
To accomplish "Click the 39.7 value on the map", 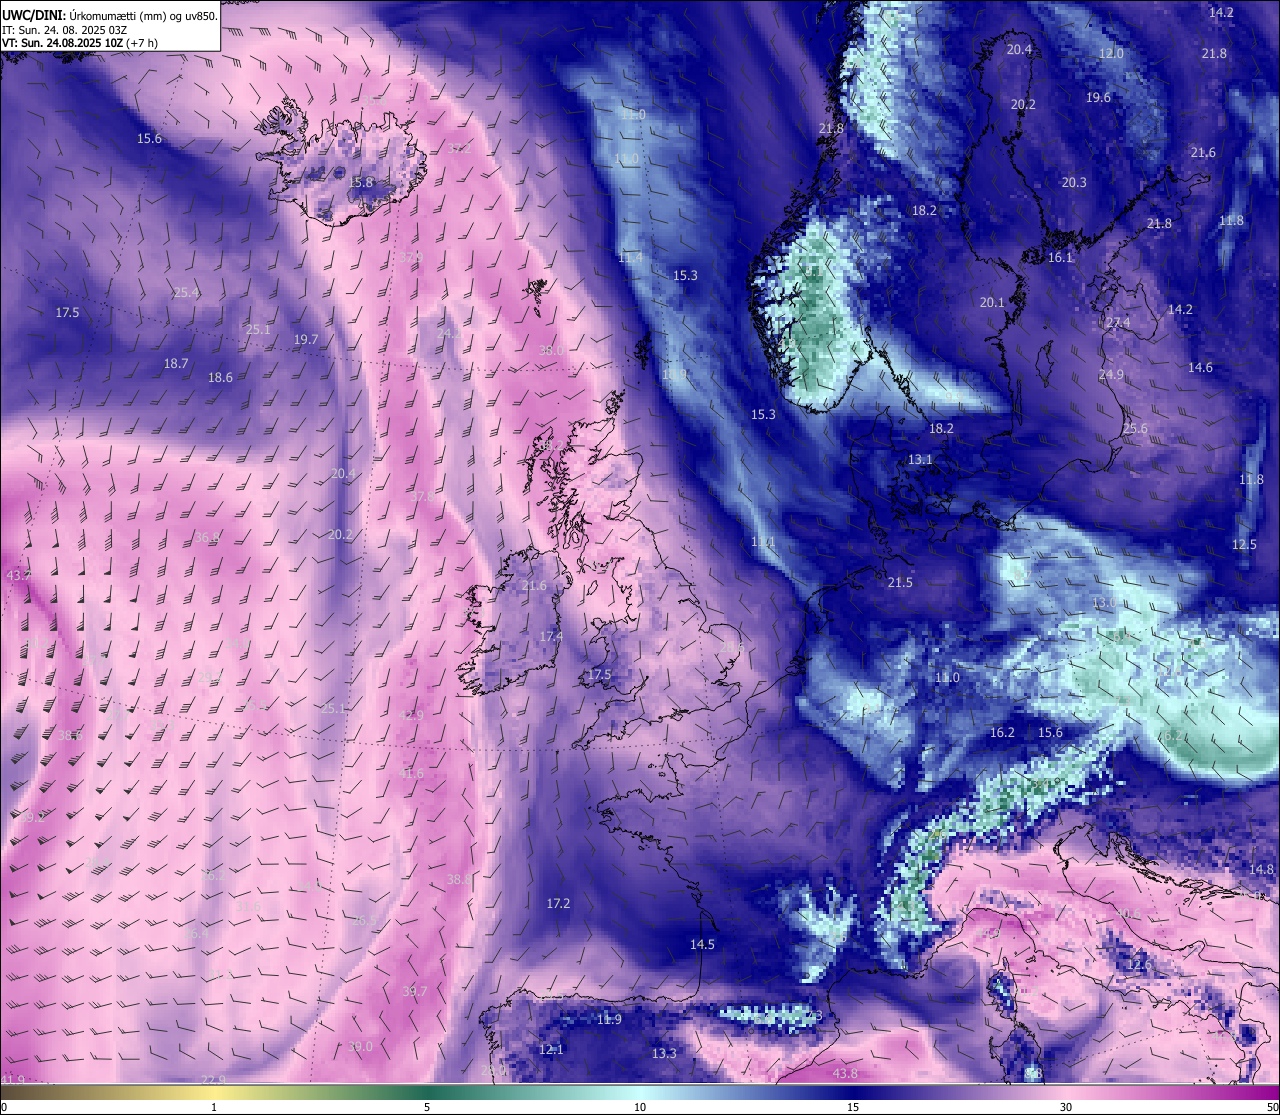I will [x=414, y=992].
